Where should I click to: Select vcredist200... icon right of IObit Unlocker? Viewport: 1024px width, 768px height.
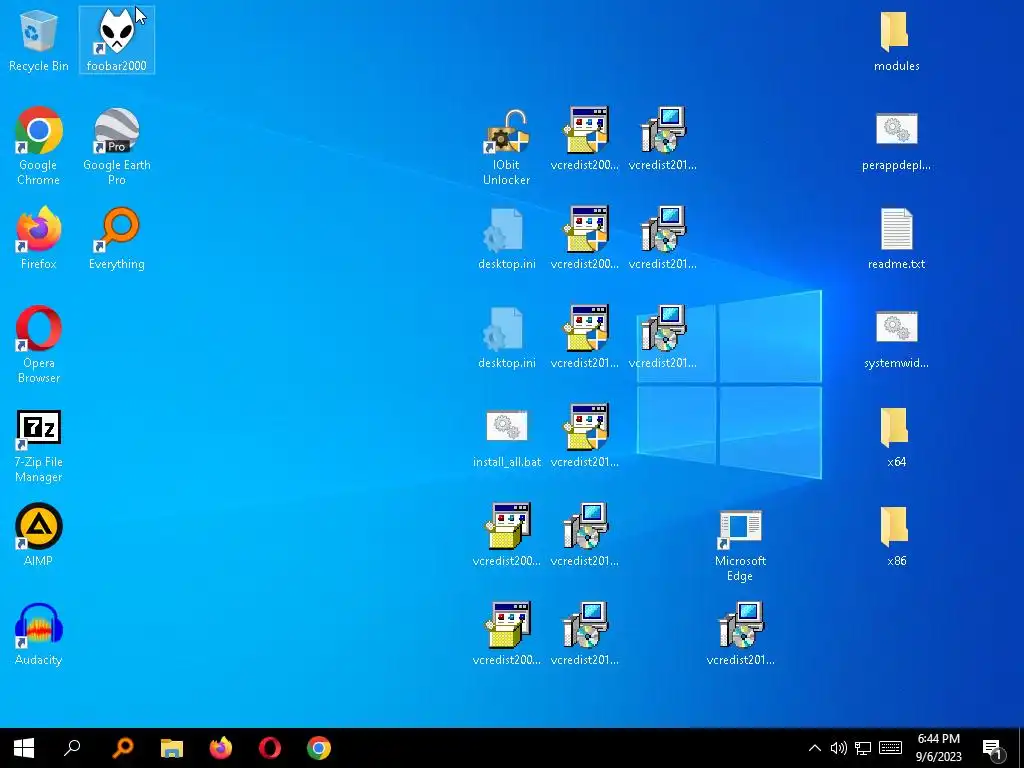point(584,140)
